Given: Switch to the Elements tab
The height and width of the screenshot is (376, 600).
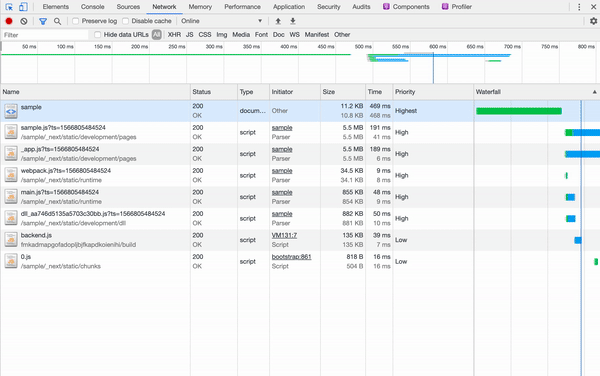Looking at the screenshot, I should 56,7.
